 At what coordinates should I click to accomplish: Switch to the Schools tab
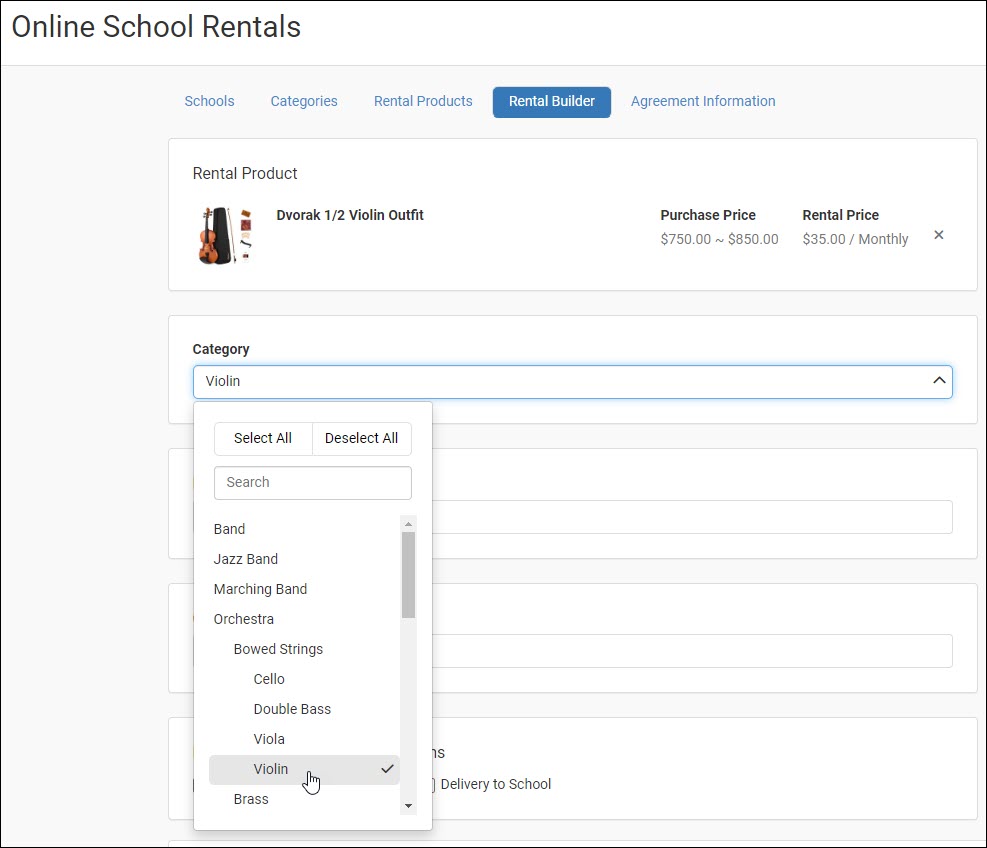tap(209, 101)
